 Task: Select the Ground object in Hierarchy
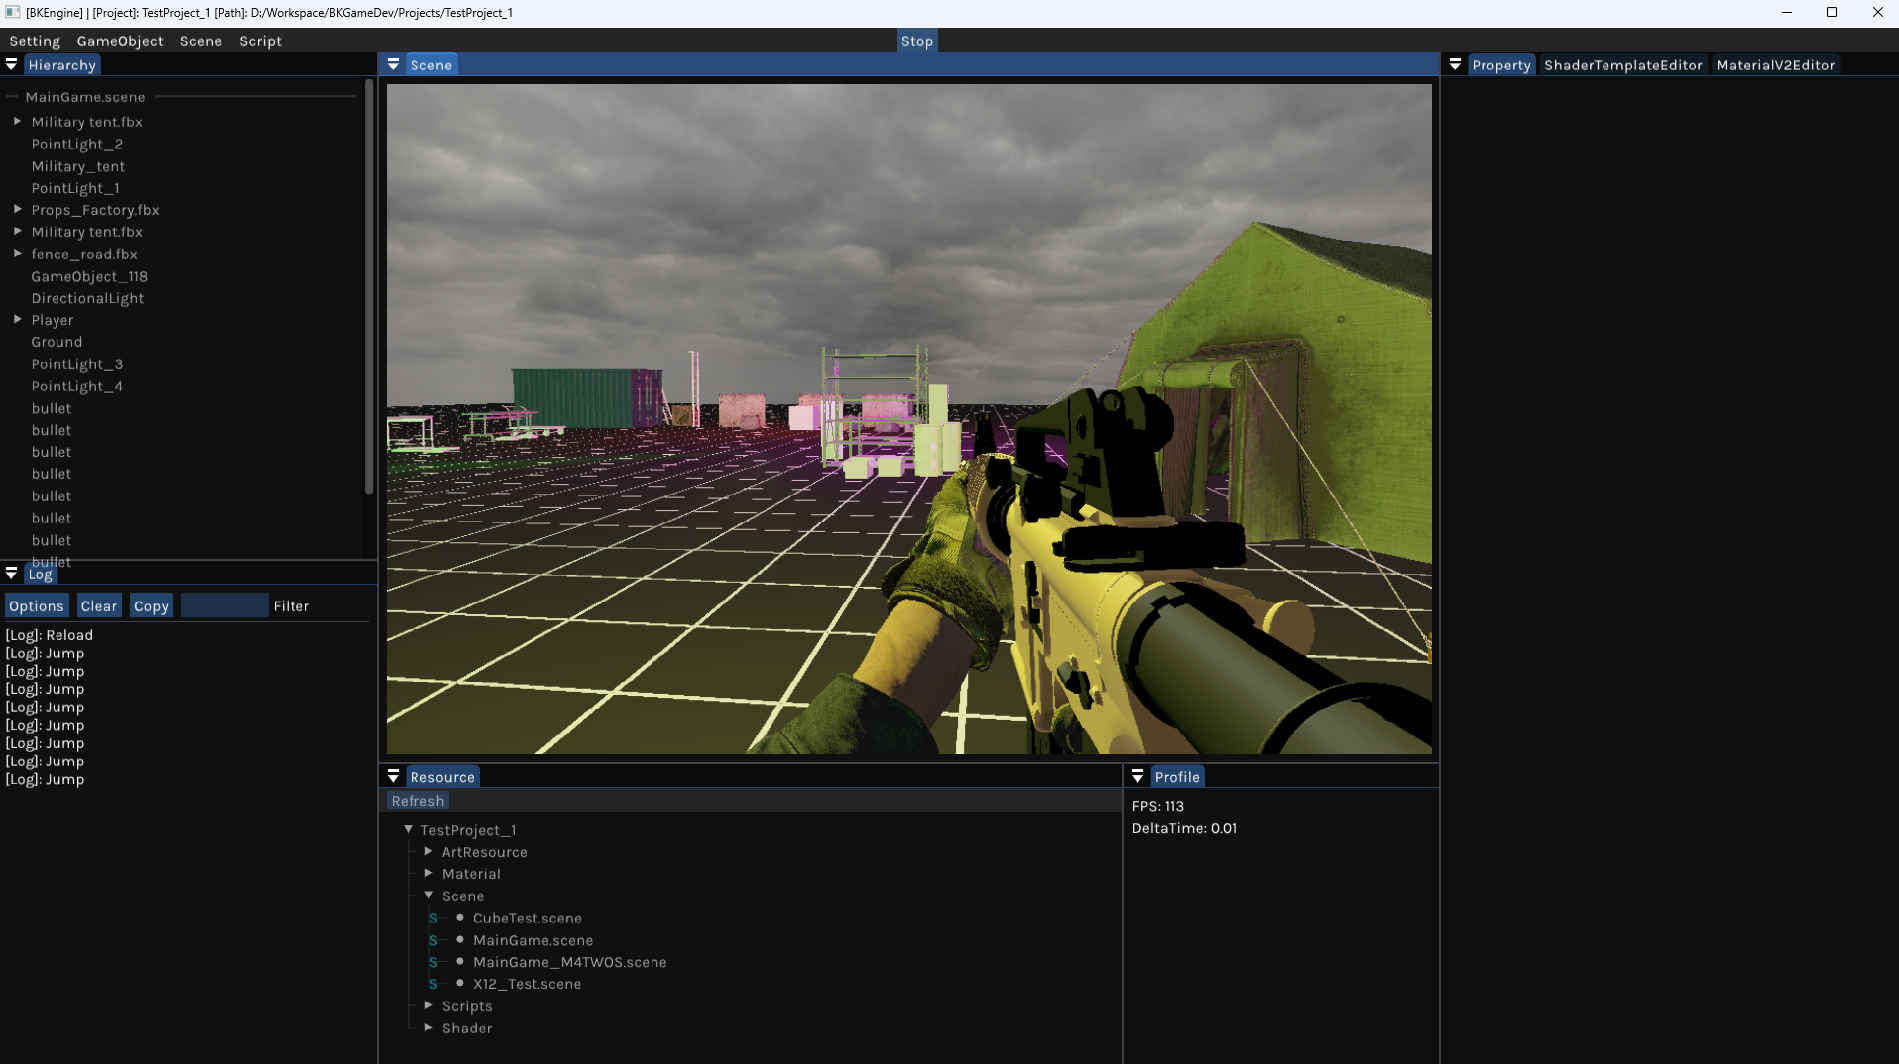56,342
